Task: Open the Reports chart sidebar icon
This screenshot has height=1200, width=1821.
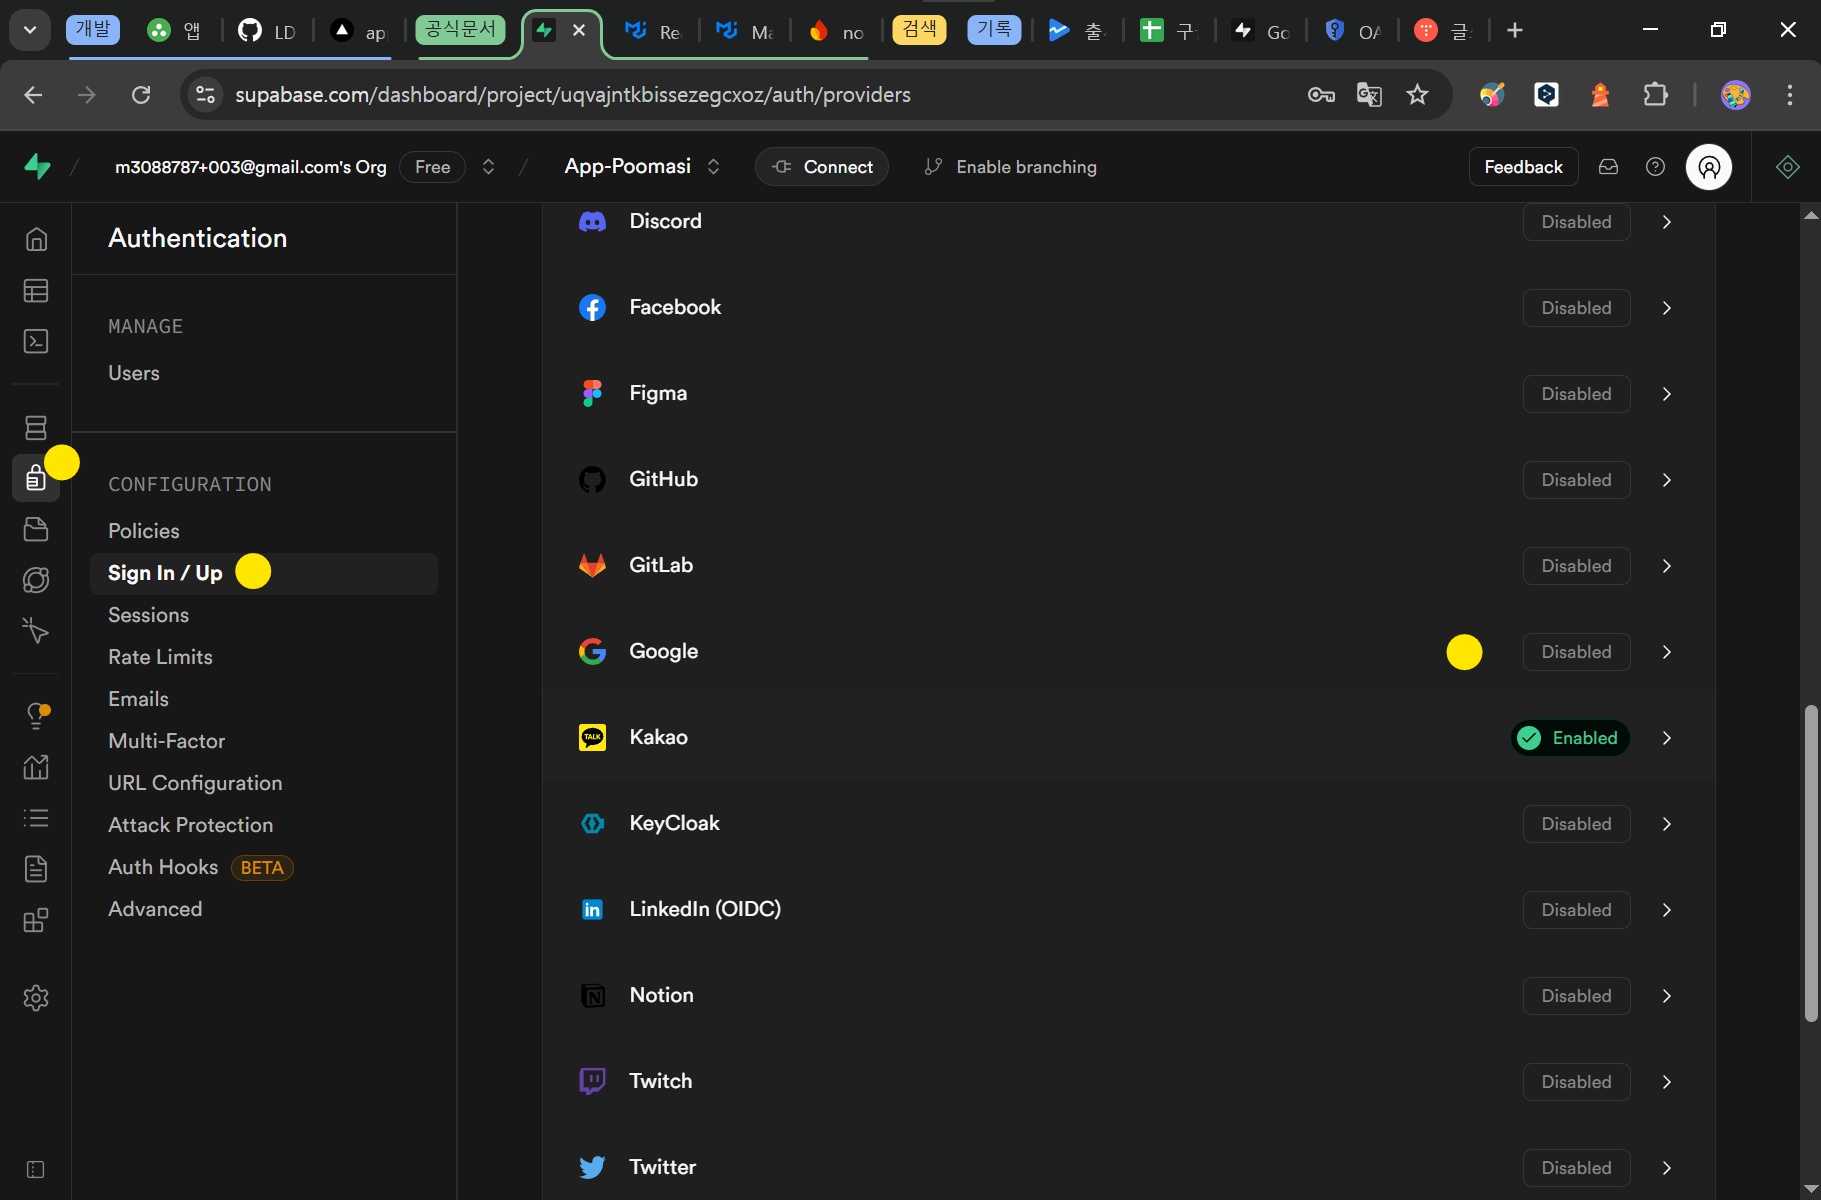Action: pos(36,767)
